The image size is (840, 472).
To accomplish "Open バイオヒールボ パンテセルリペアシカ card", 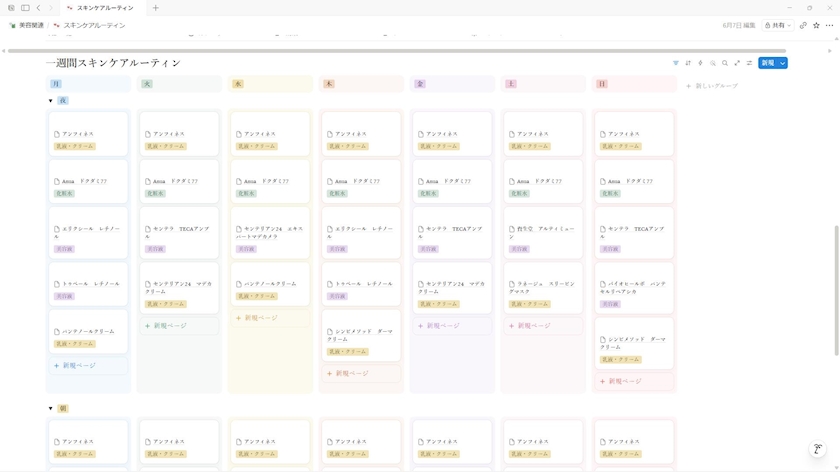I will (x=634, y=288).
